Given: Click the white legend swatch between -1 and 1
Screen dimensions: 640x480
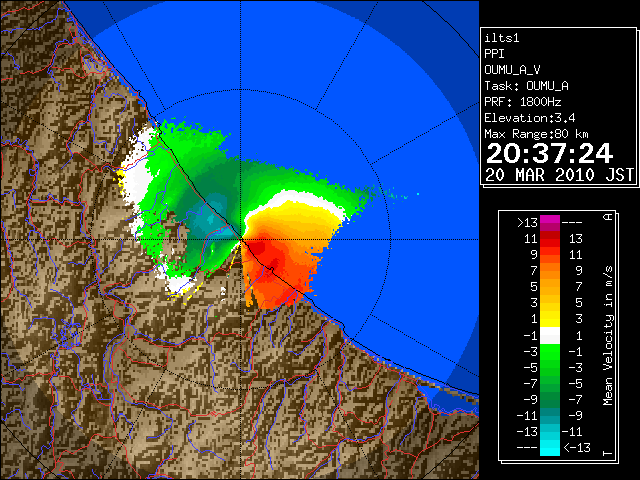Looking at the screenshot, I should pyautogui.click(x=550, y=336).
